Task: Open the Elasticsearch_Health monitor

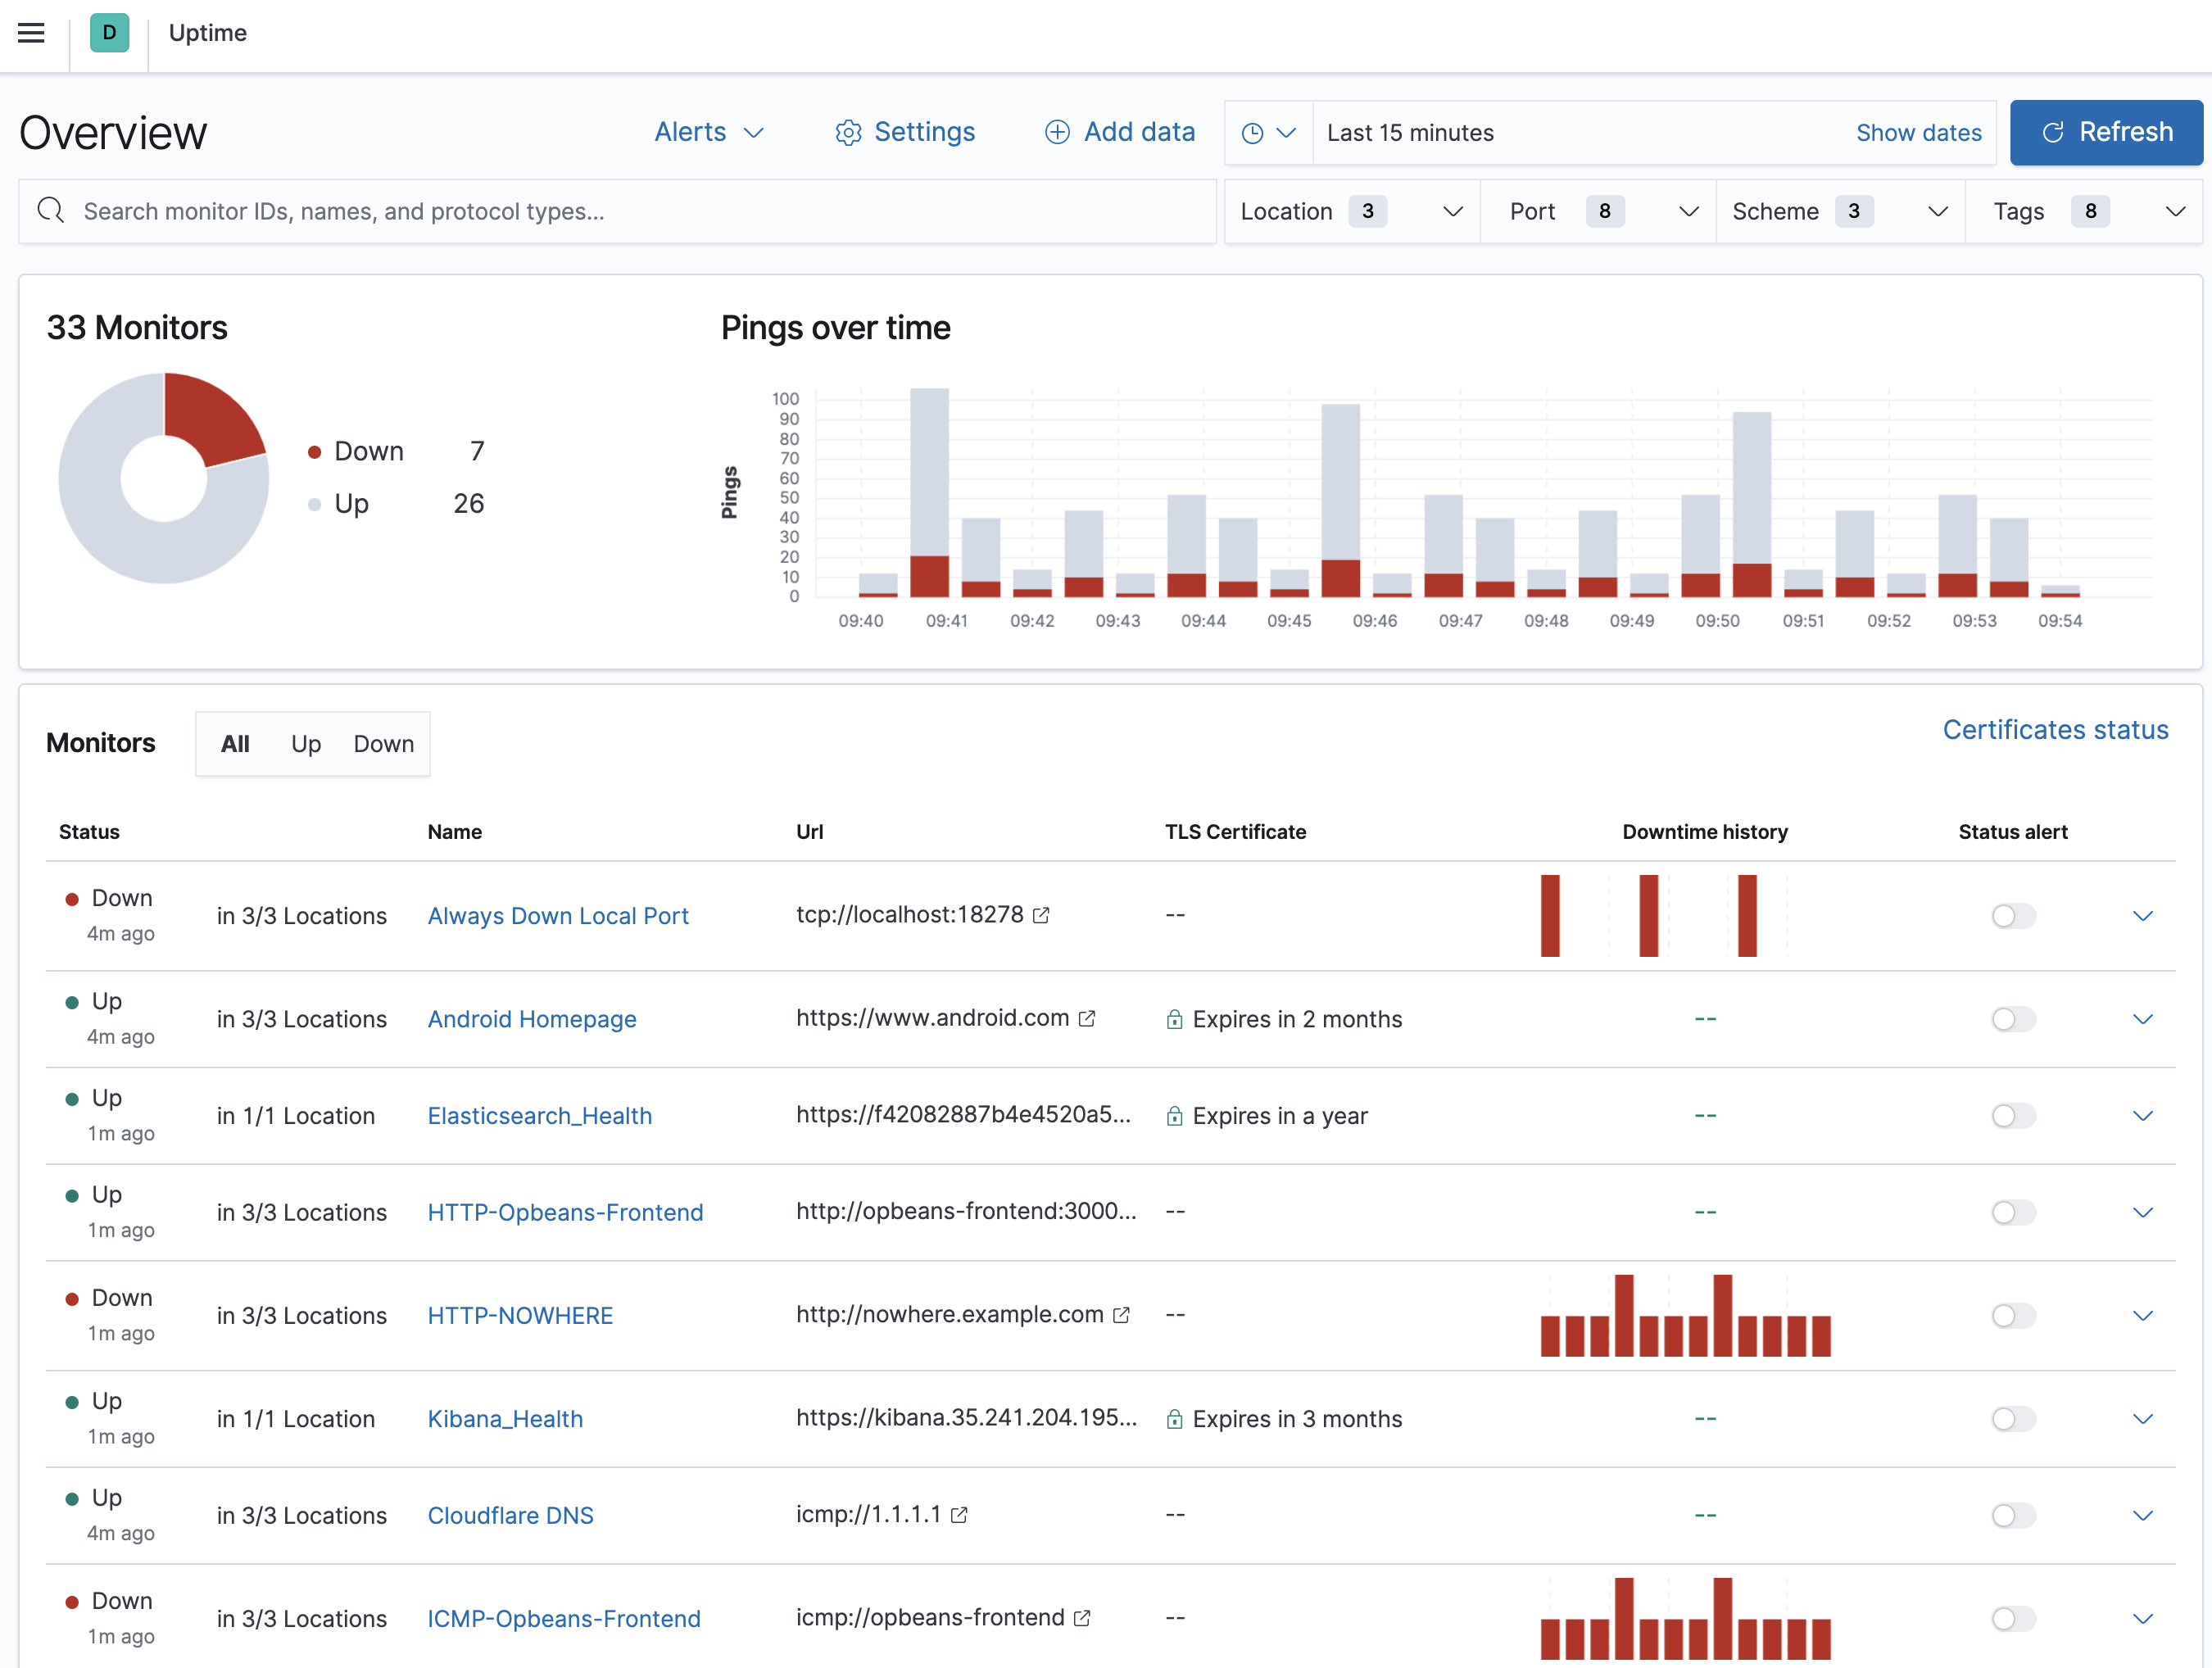Action: pos(540,1116)
